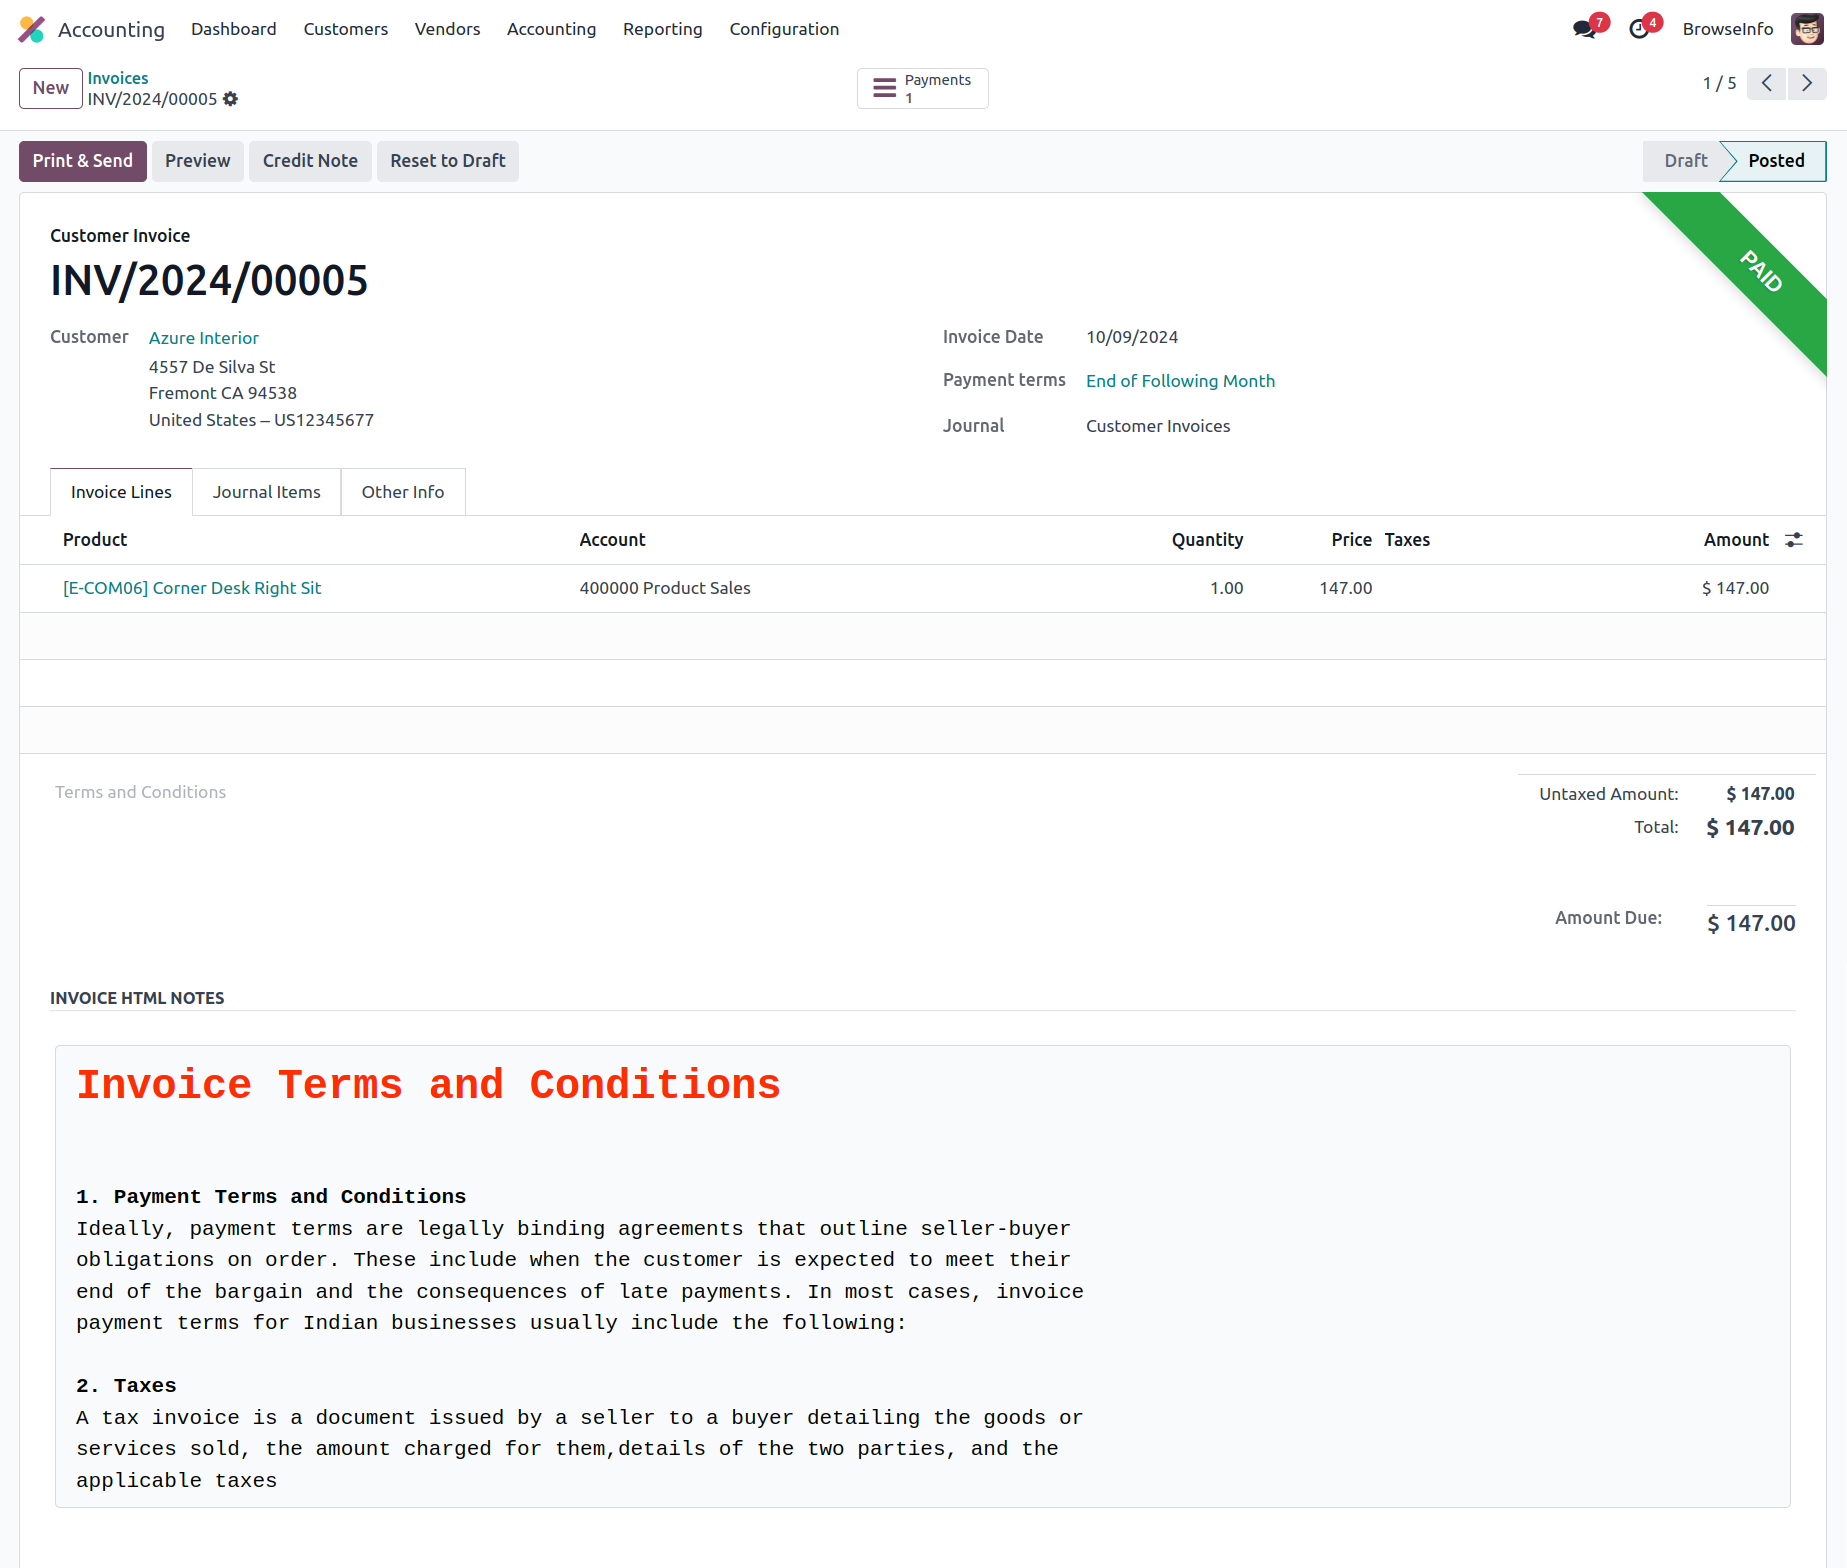Open the gear actions icon beside invoice number

(231, 99)
